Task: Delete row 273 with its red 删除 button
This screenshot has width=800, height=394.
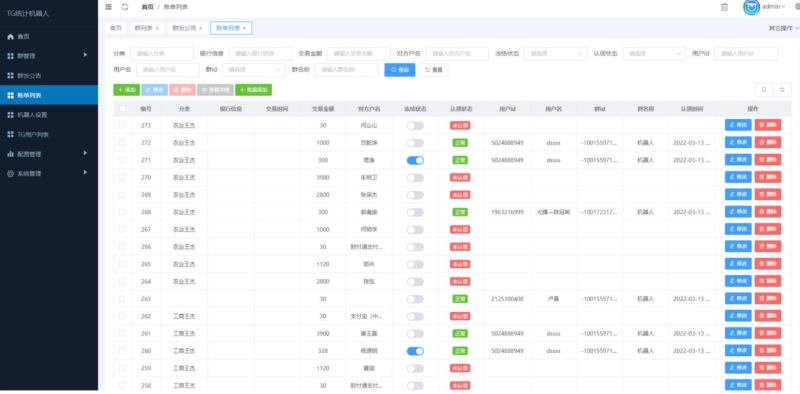Action: pos(767,125)
